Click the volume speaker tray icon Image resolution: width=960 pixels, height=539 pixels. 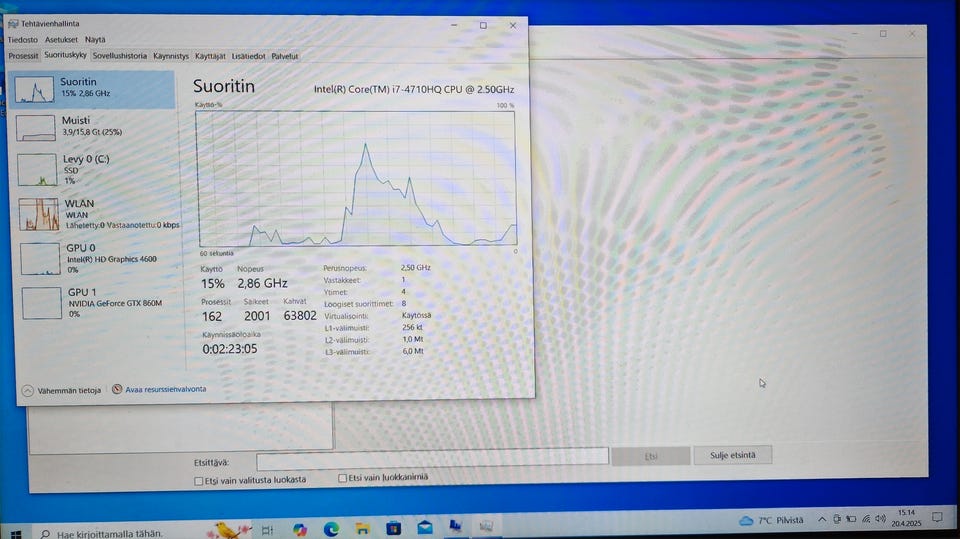pyautogui.click(x=880, y=519)
